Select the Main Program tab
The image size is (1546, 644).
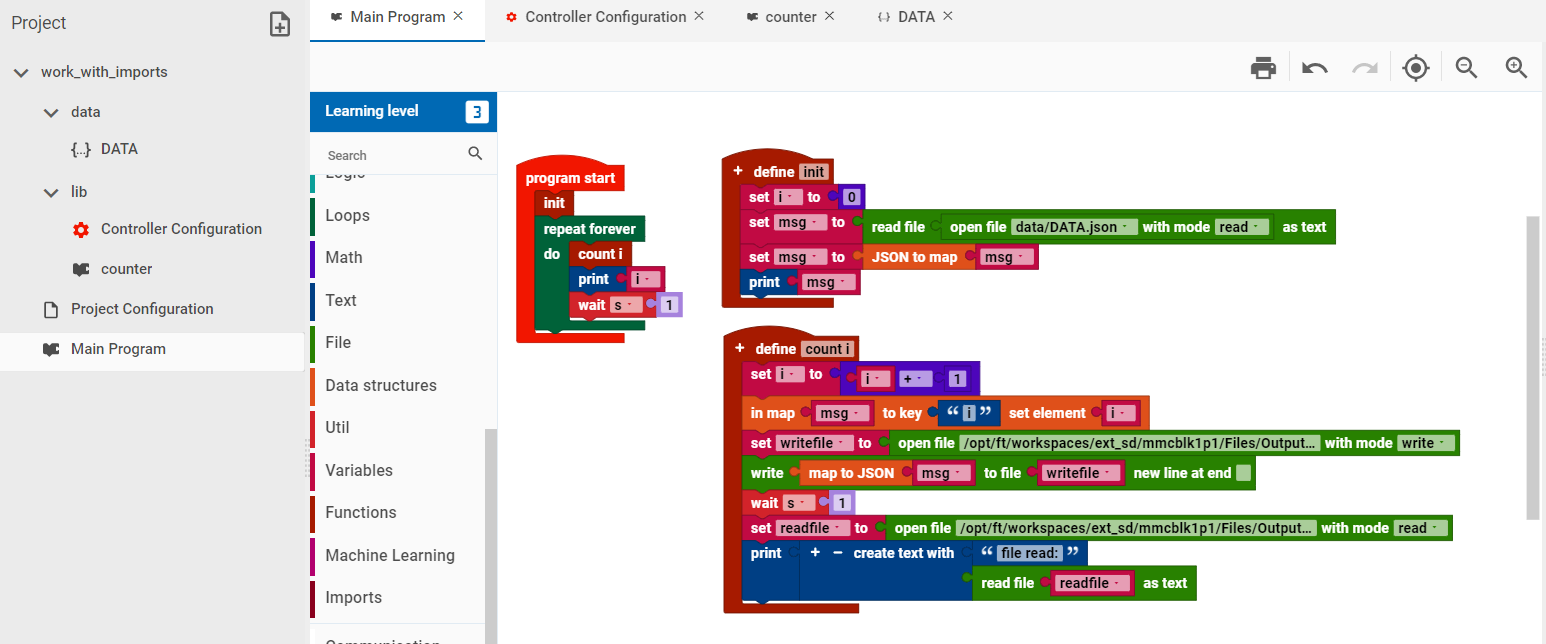(x=398, y=17)
